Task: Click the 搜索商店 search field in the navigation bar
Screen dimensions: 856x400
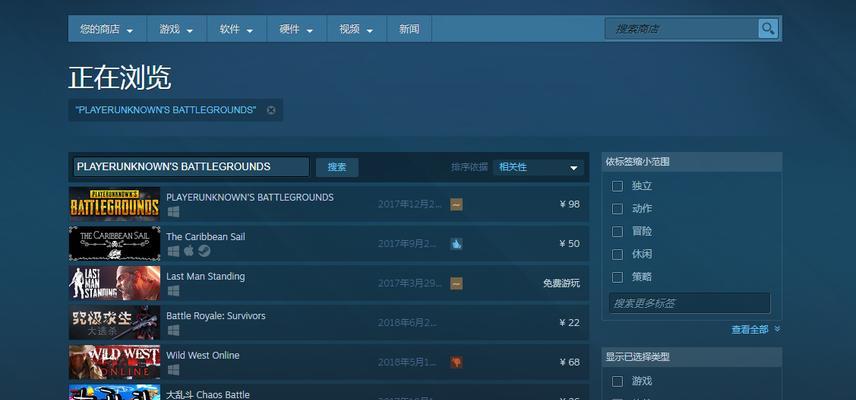Action: (x=681, y=28)
